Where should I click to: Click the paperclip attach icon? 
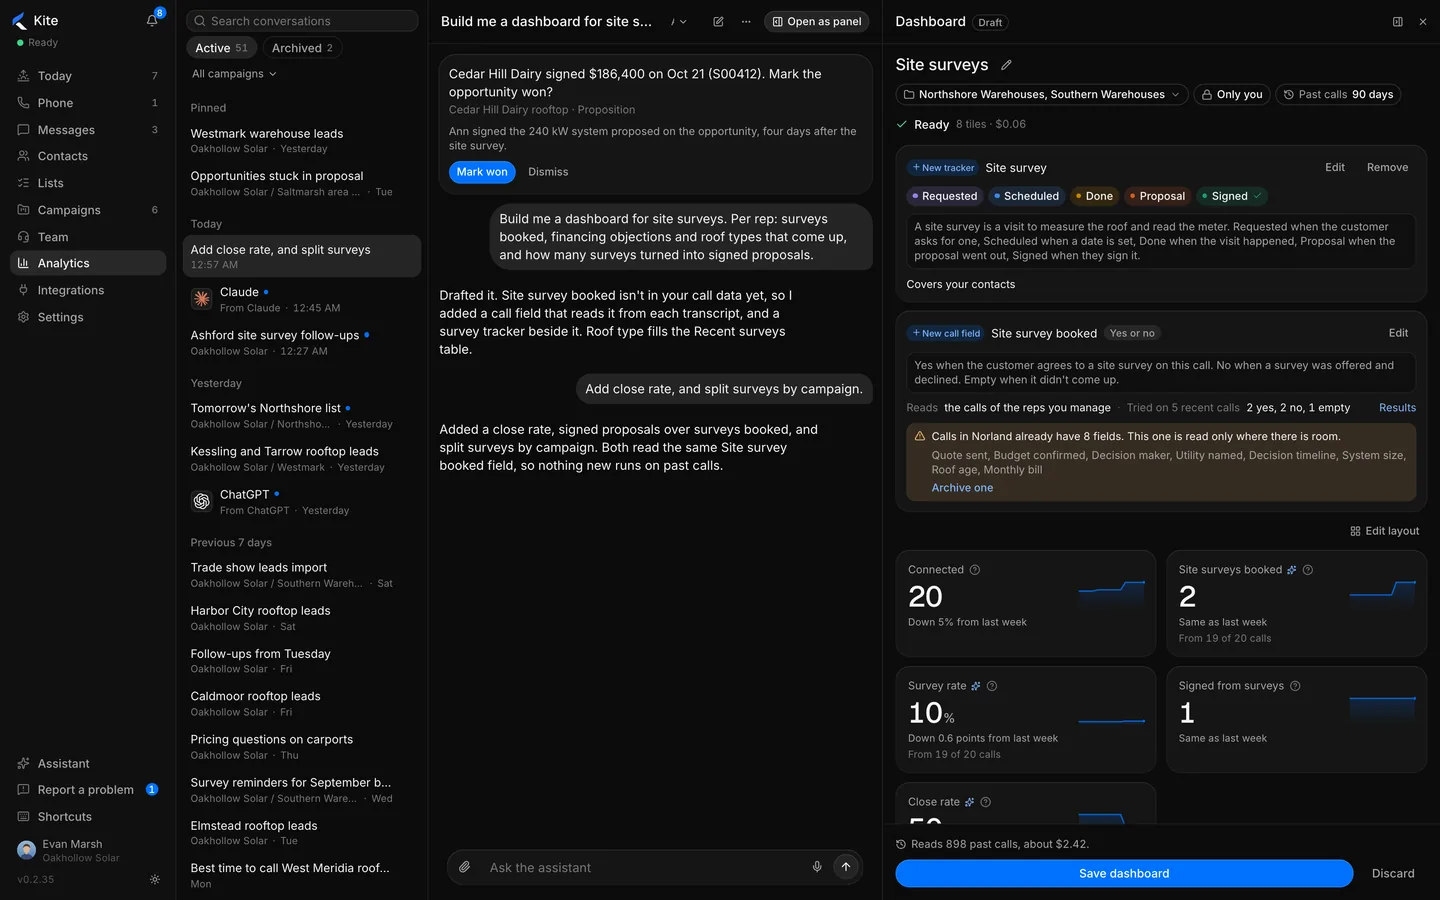[465, 867]
